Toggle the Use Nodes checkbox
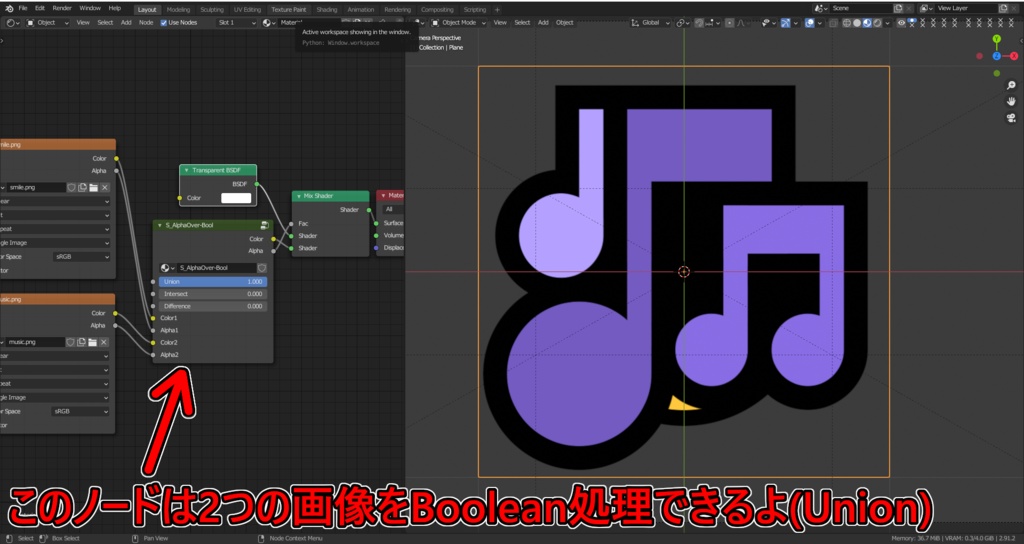The image size is (1024, 544). (x=164, y=22)
